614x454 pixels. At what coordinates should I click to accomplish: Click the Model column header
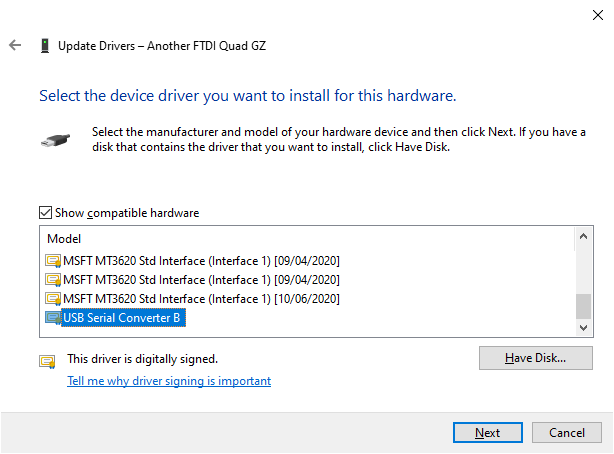64,240
